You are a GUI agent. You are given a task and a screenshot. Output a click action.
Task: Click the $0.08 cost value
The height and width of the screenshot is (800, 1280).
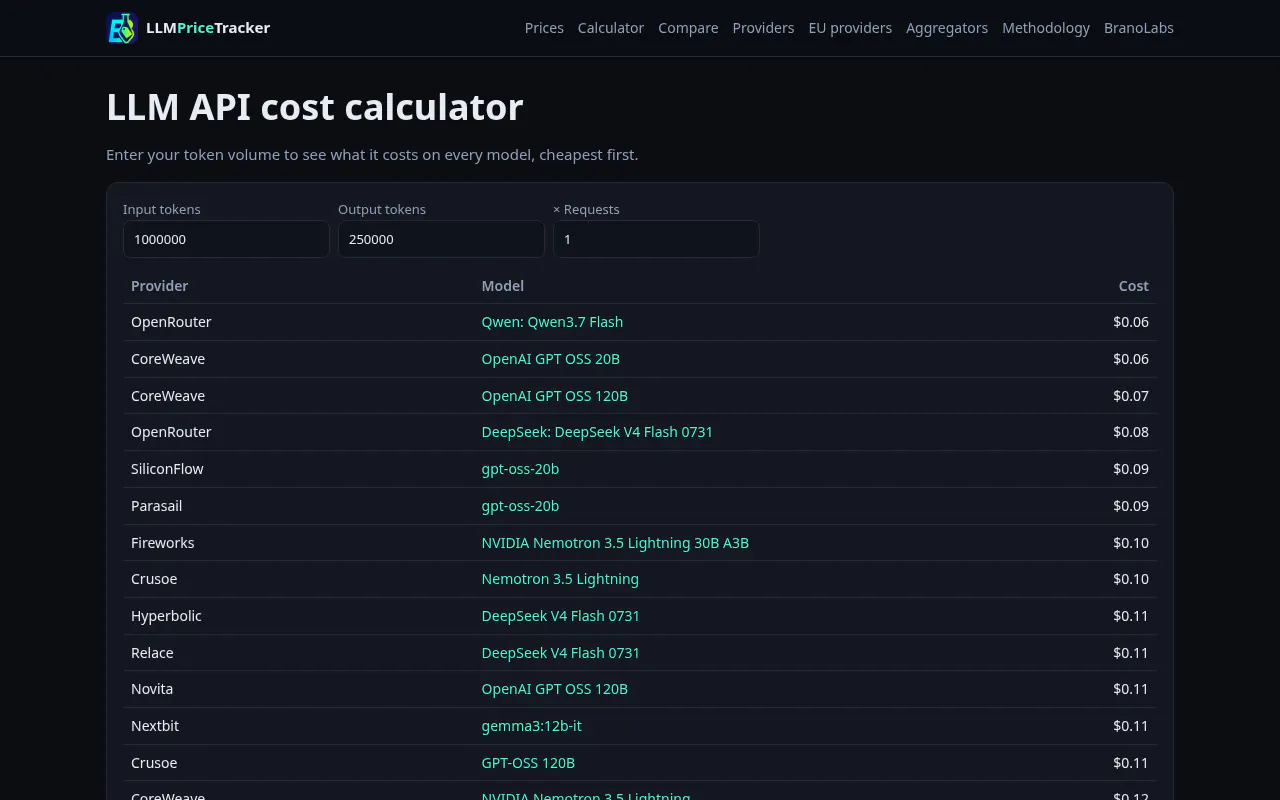1131,432
